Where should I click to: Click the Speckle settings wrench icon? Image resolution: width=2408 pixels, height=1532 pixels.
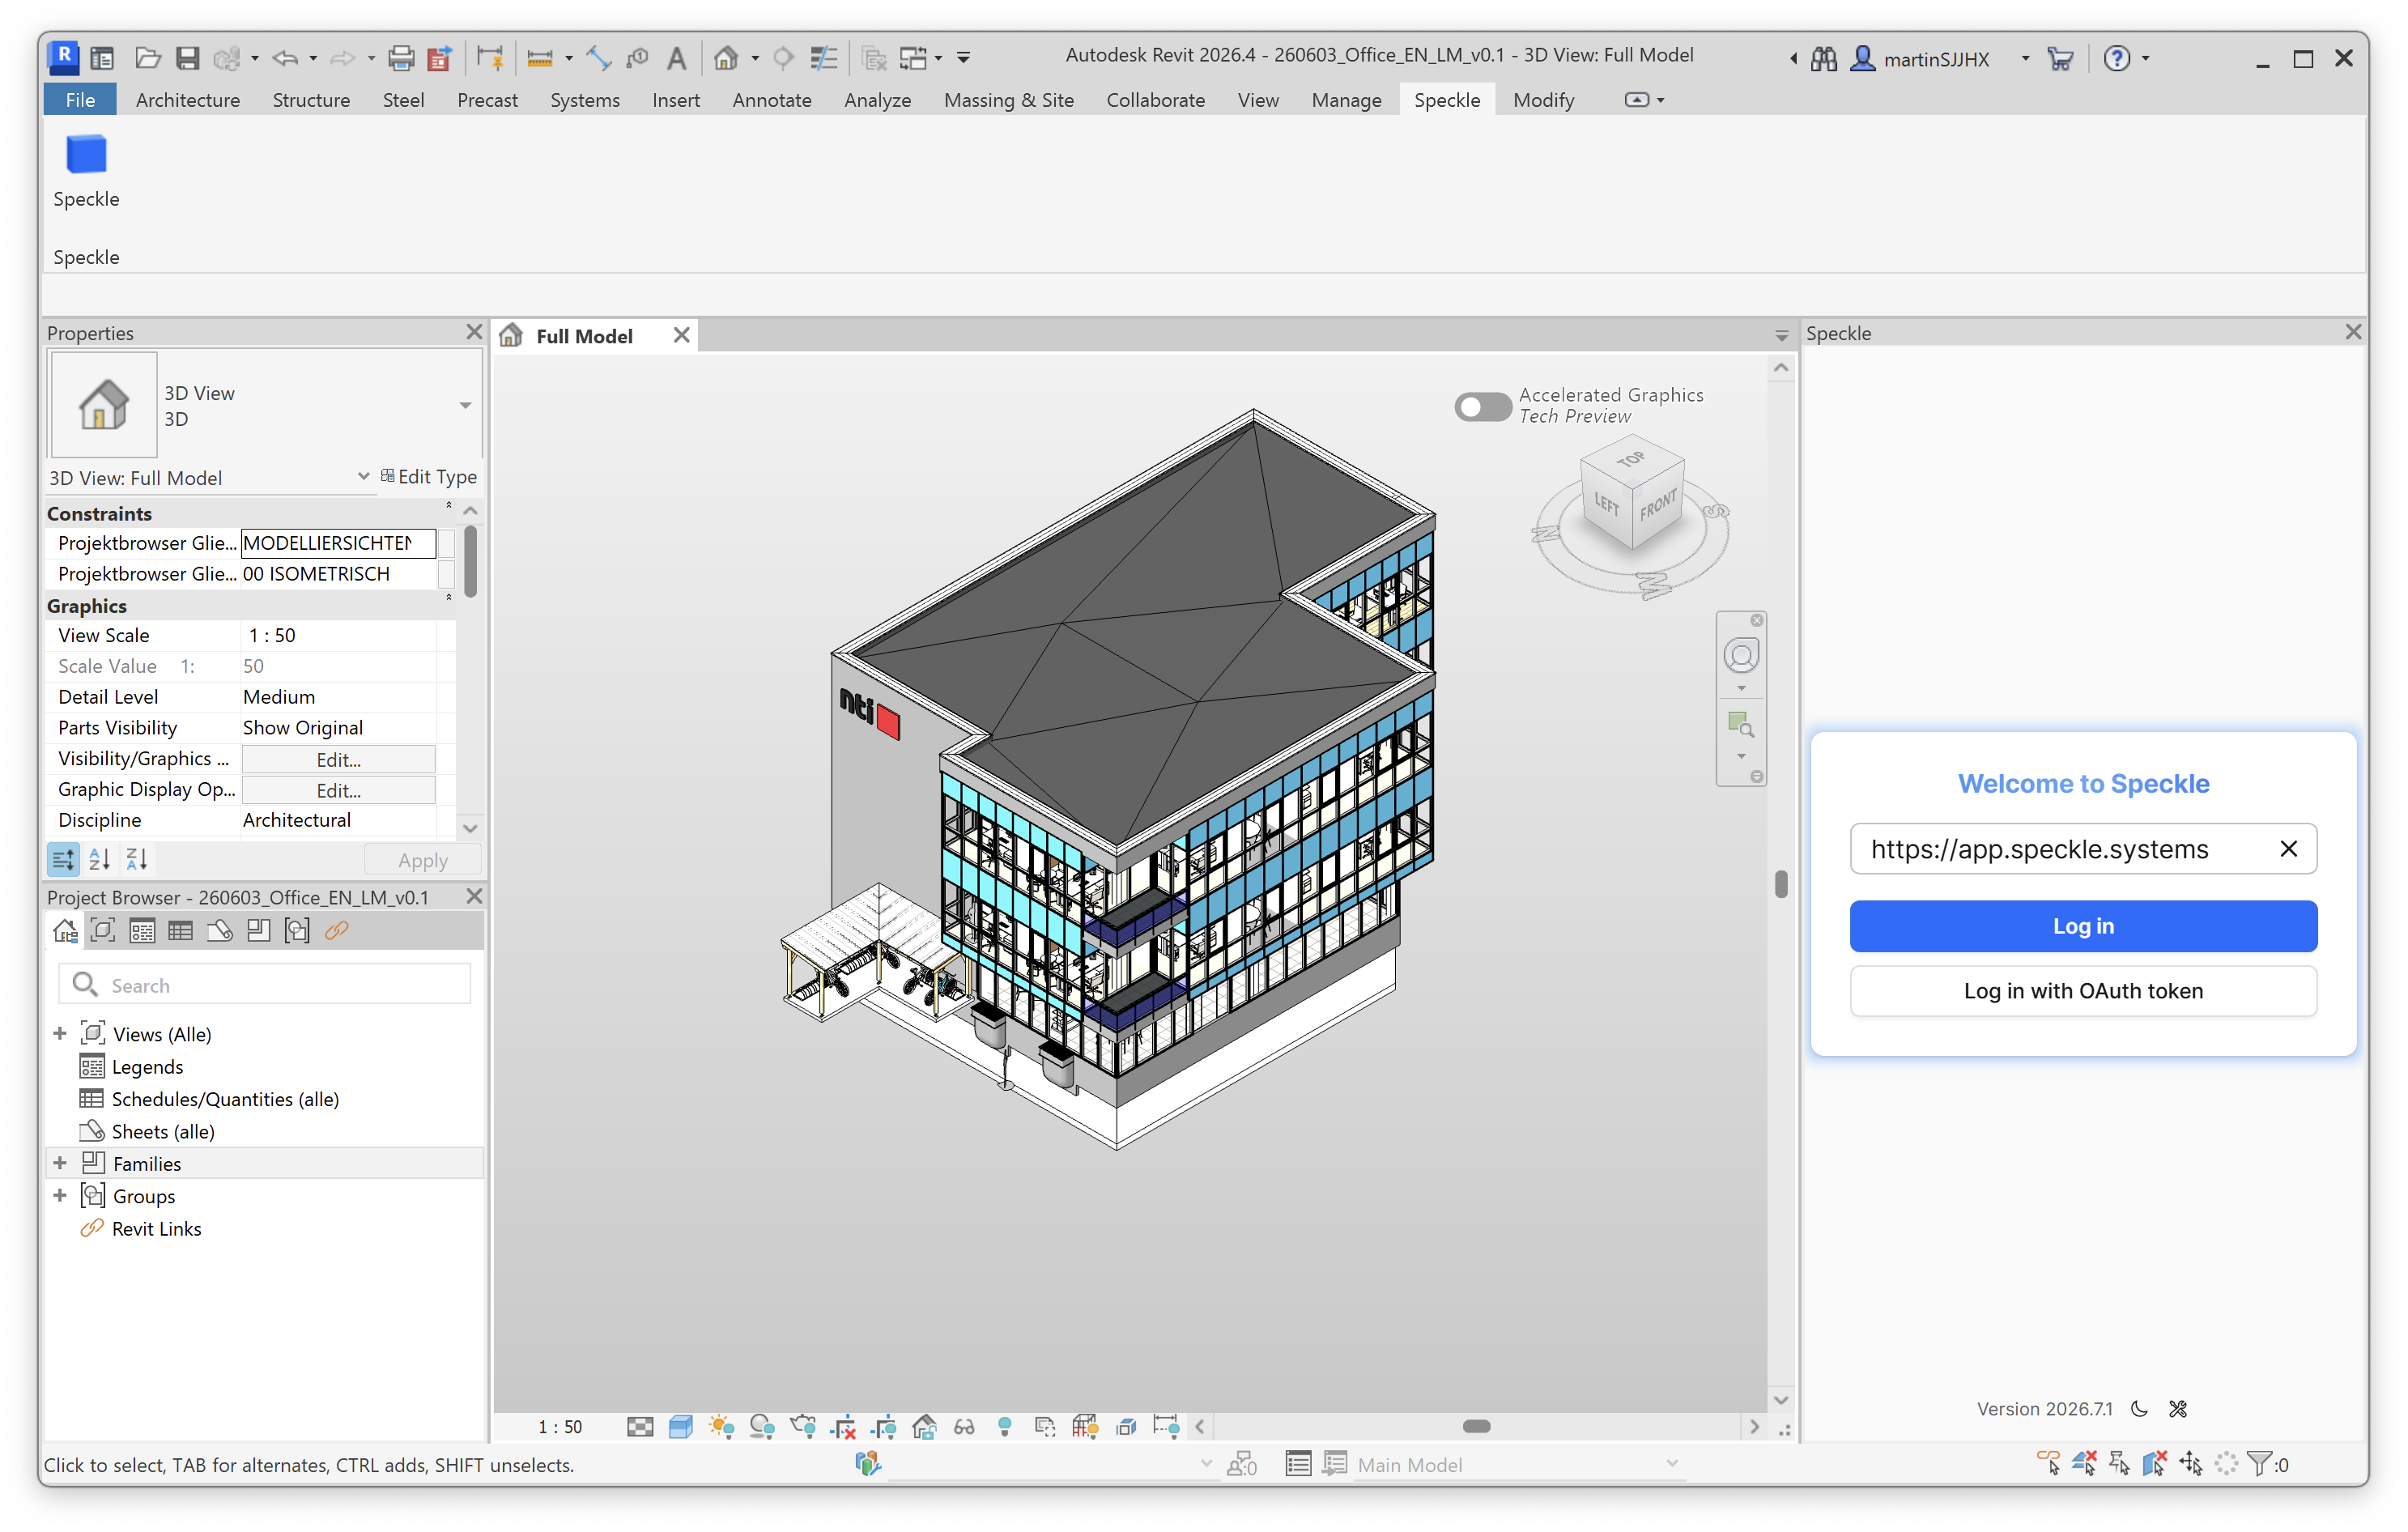(x=2178, y=1408)
